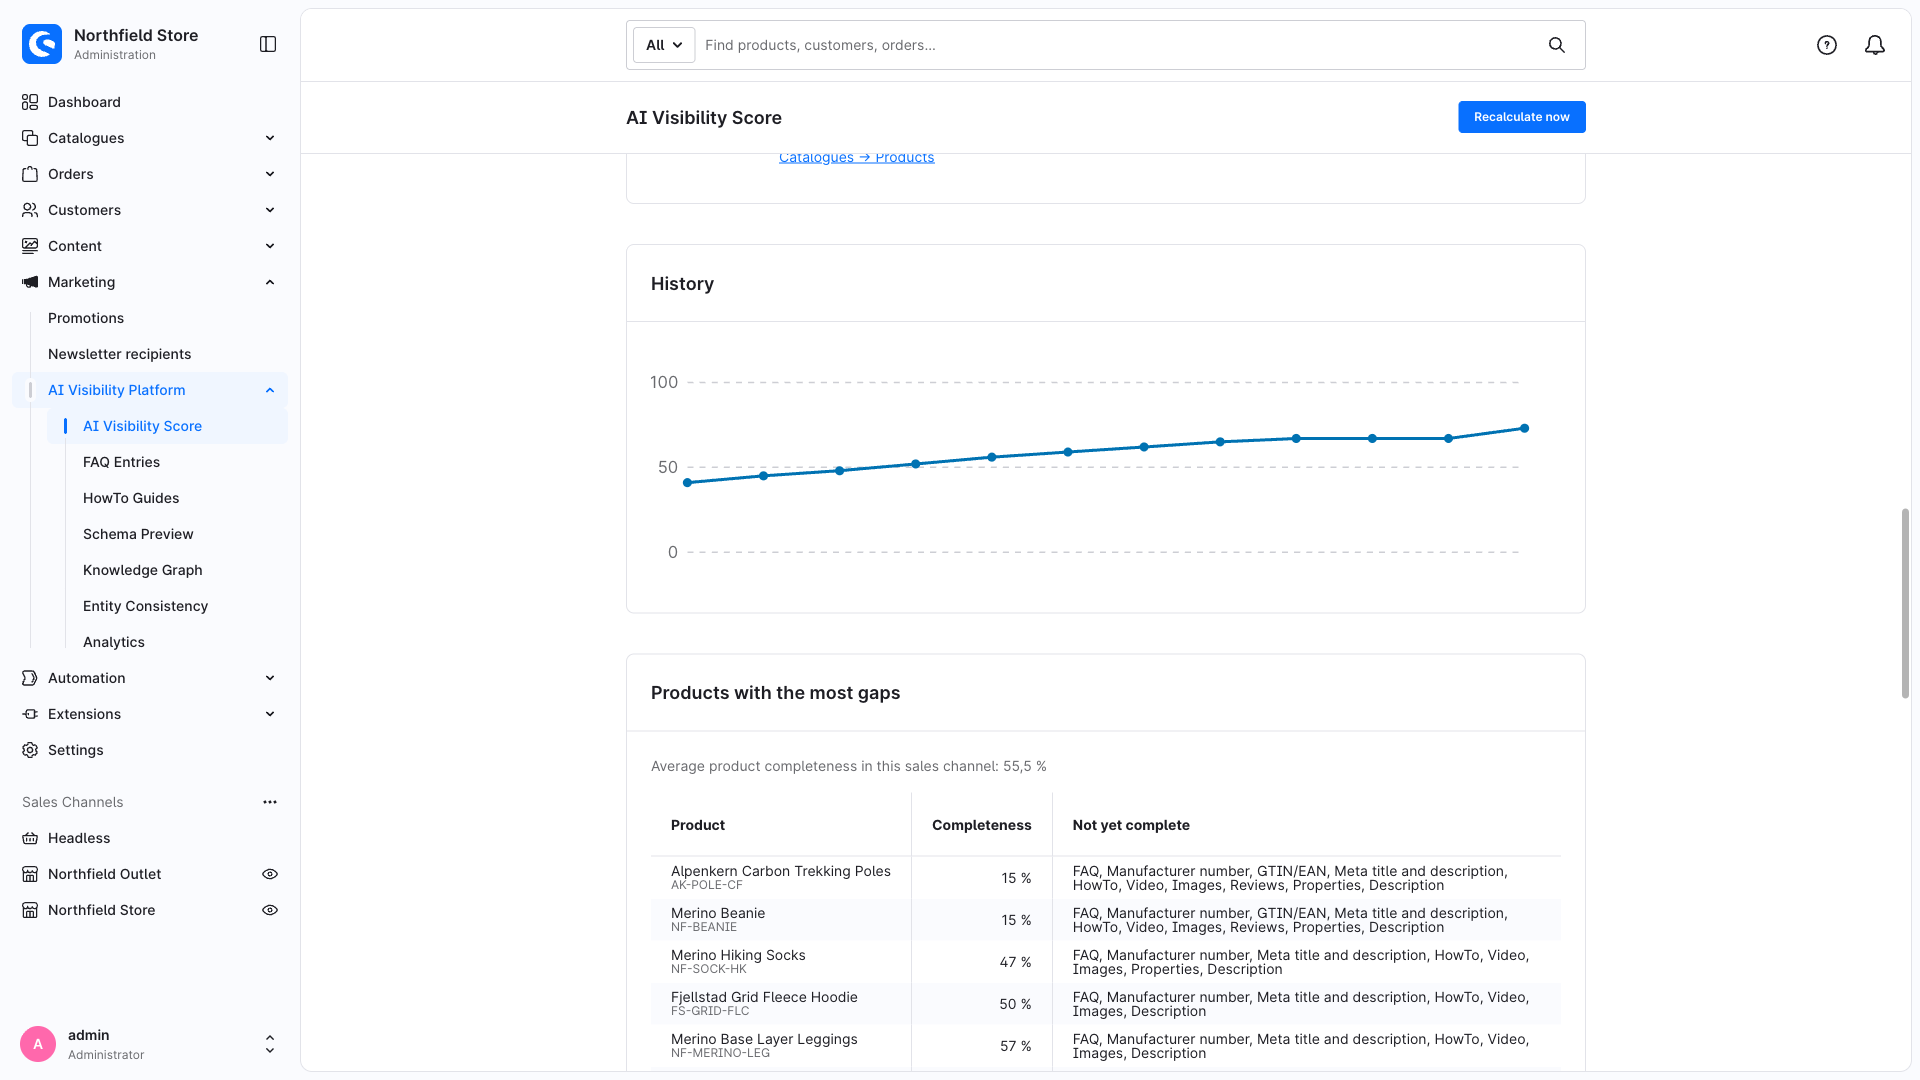The width and height of the screenshot is (1920, 1080).
Task: Click the Headless basket icon
Action: pos(30,838)
